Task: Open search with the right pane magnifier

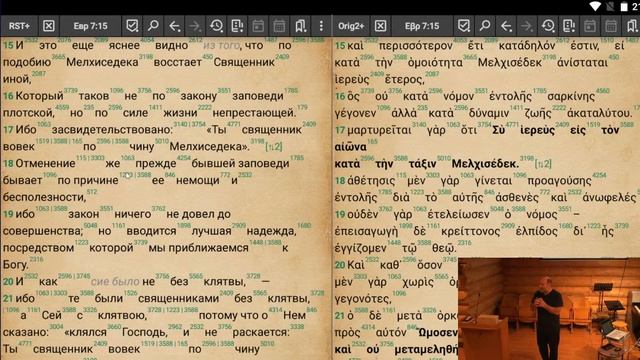Action: [x=485, y=26]
